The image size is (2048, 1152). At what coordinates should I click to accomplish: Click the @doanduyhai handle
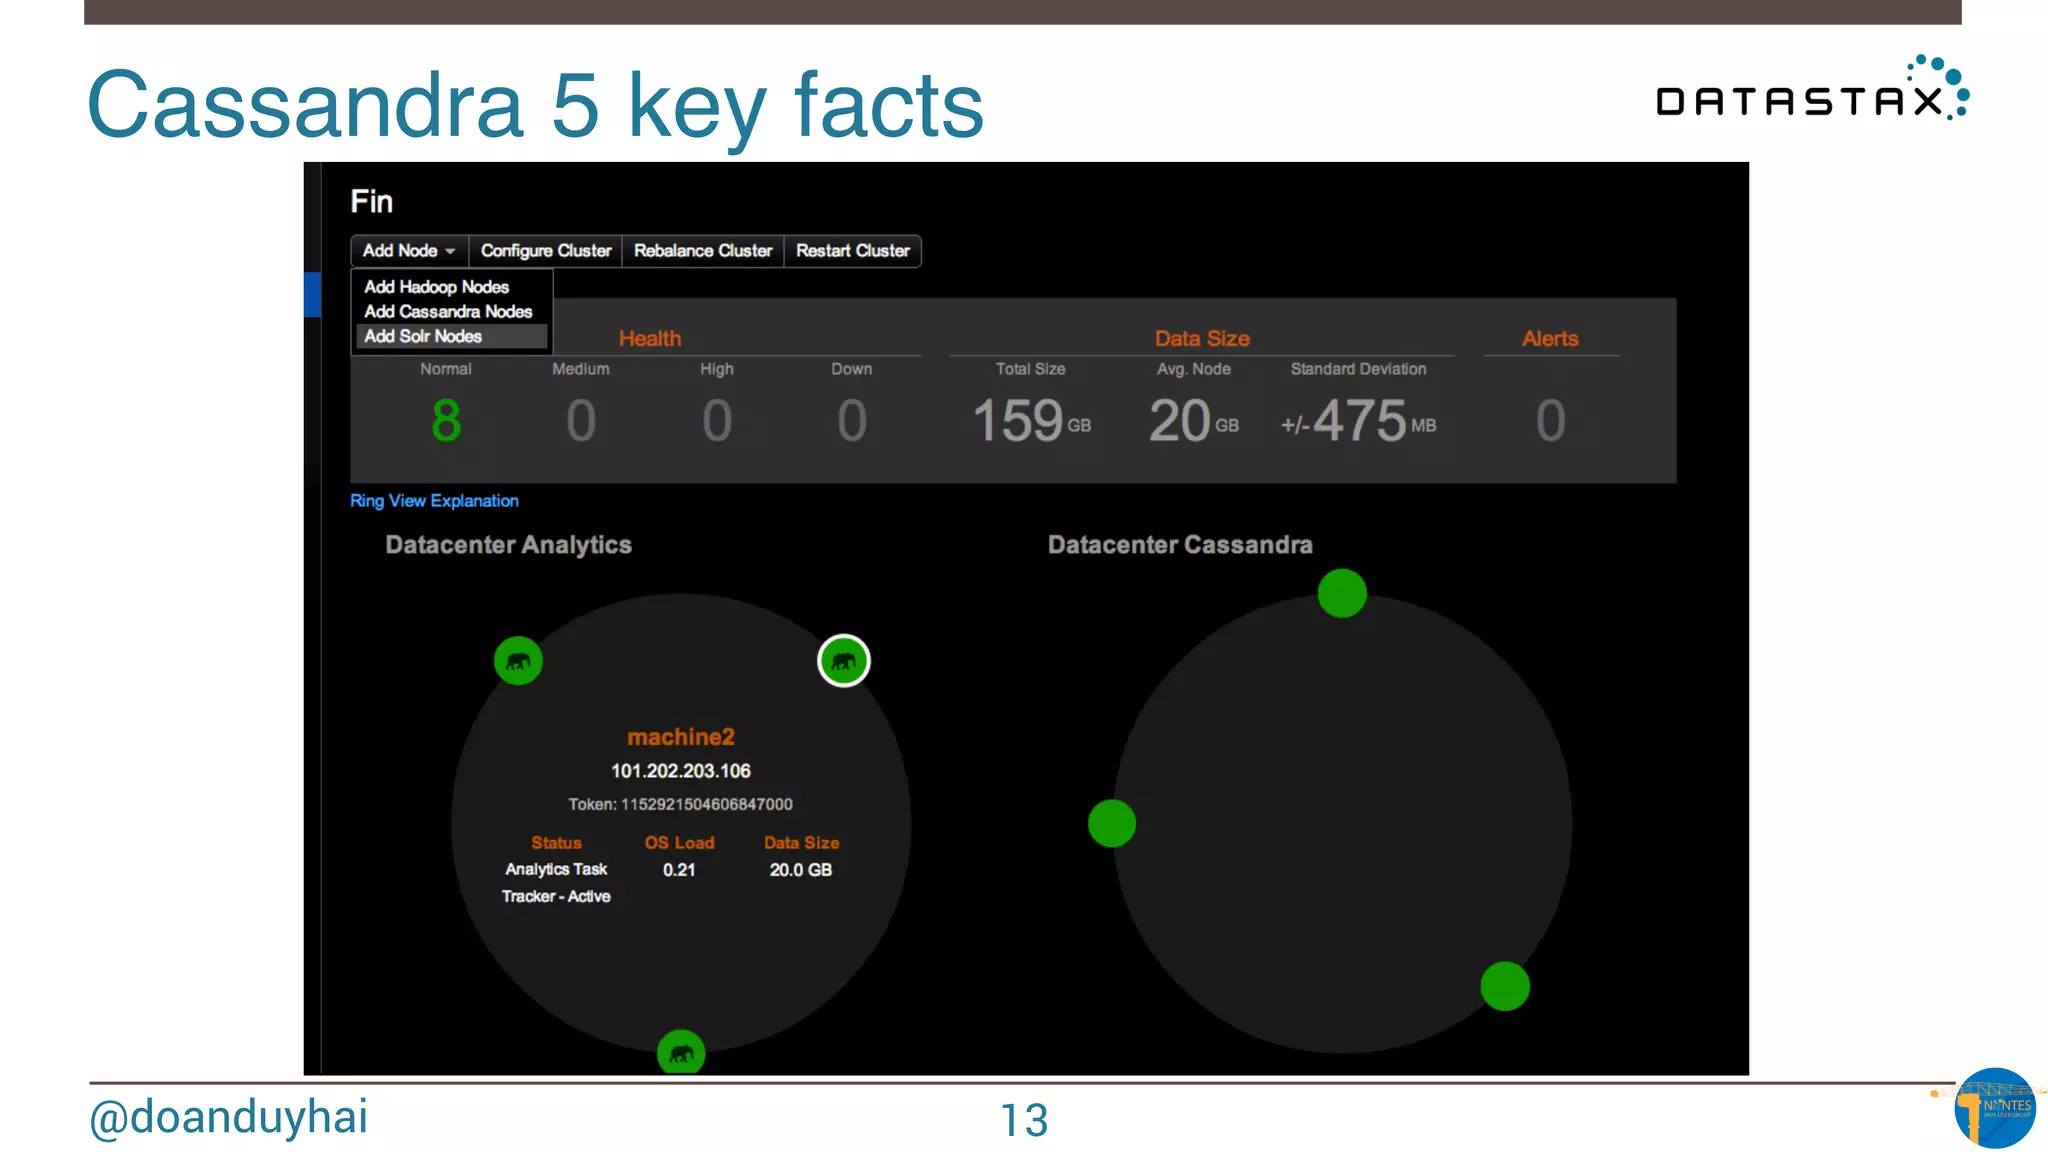coord(229,1117)
